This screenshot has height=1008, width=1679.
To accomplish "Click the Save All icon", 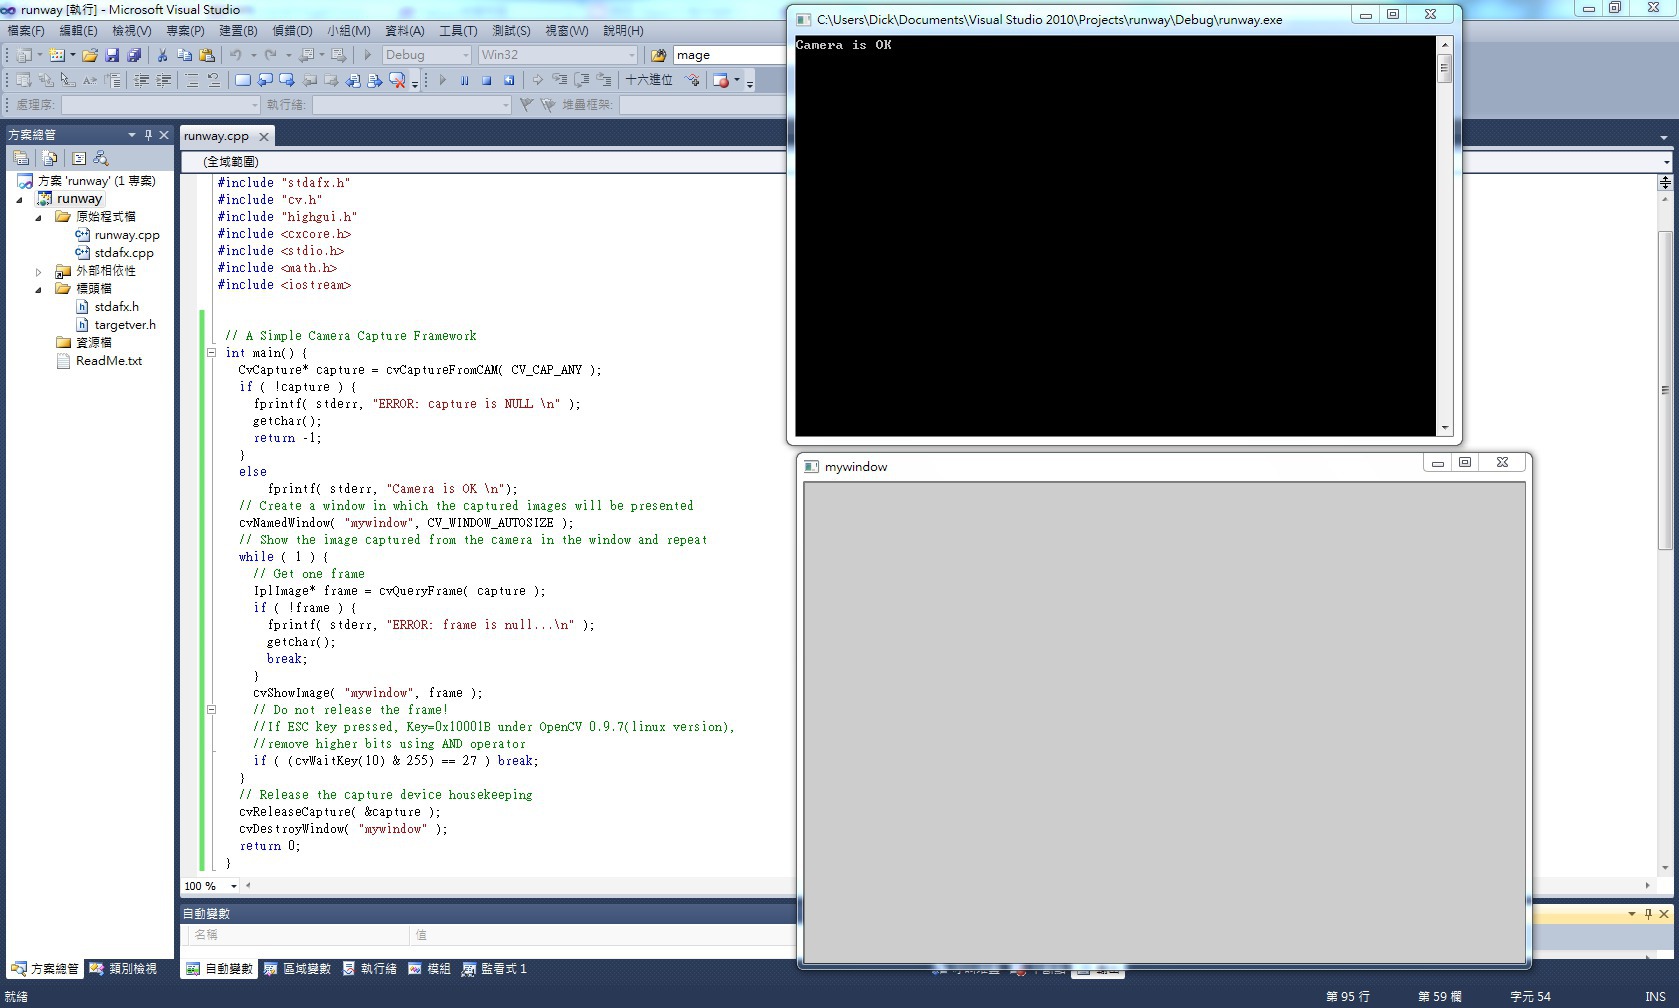I will coord(133,55).
